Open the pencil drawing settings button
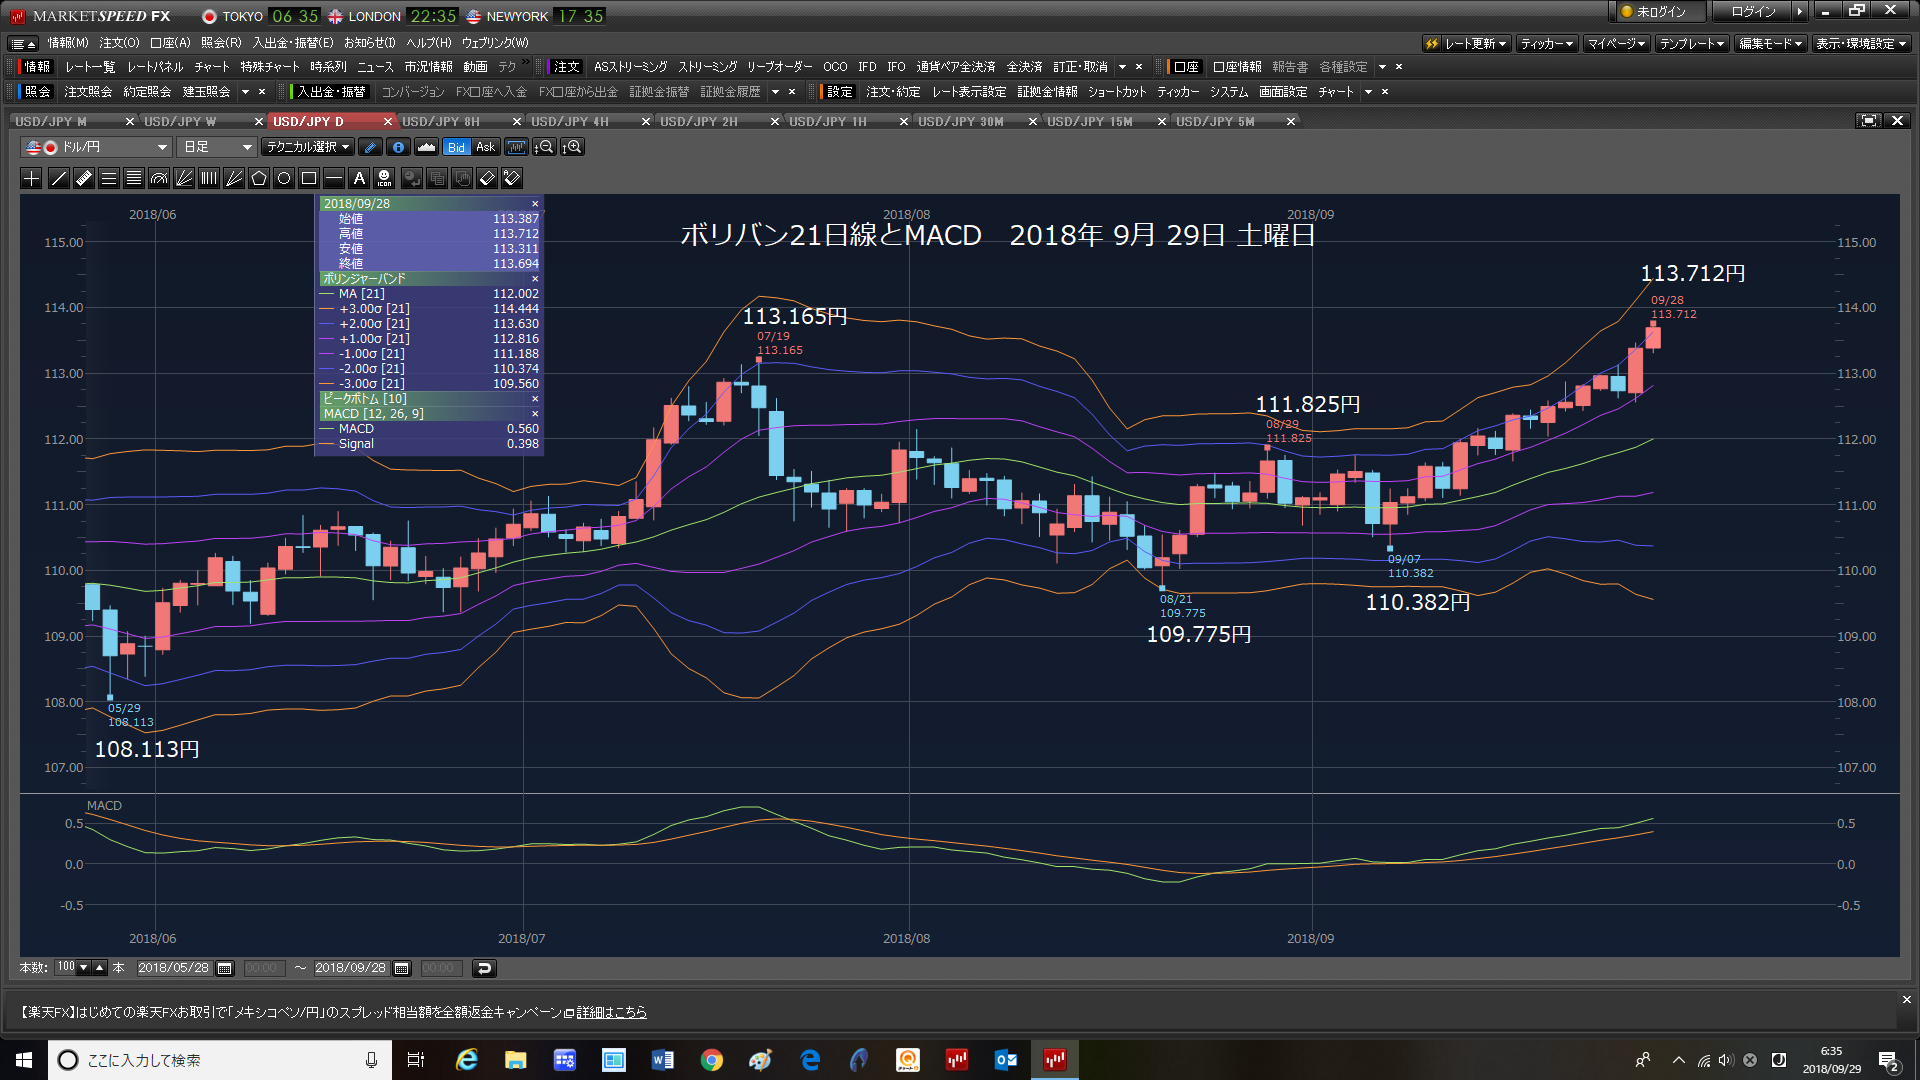 coord(370,147)
